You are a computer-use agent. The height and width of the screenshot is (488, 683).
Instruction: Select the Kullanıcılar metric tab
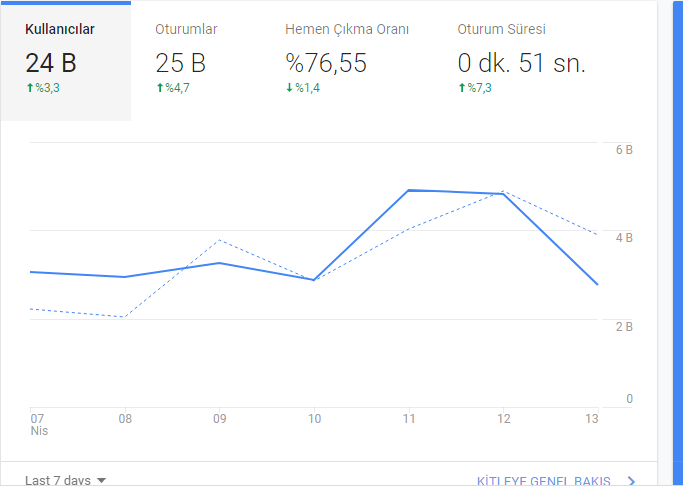click(66, 61)
